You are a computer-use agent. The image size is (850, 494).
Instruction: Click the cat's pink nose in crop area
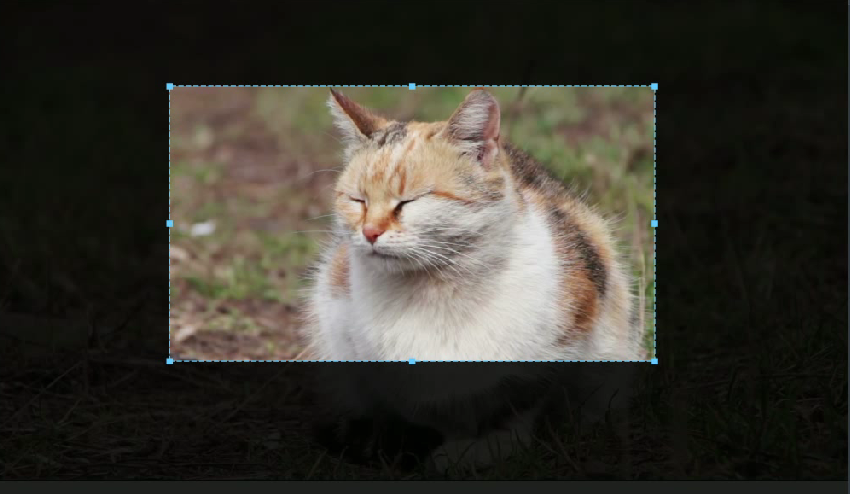371,236
